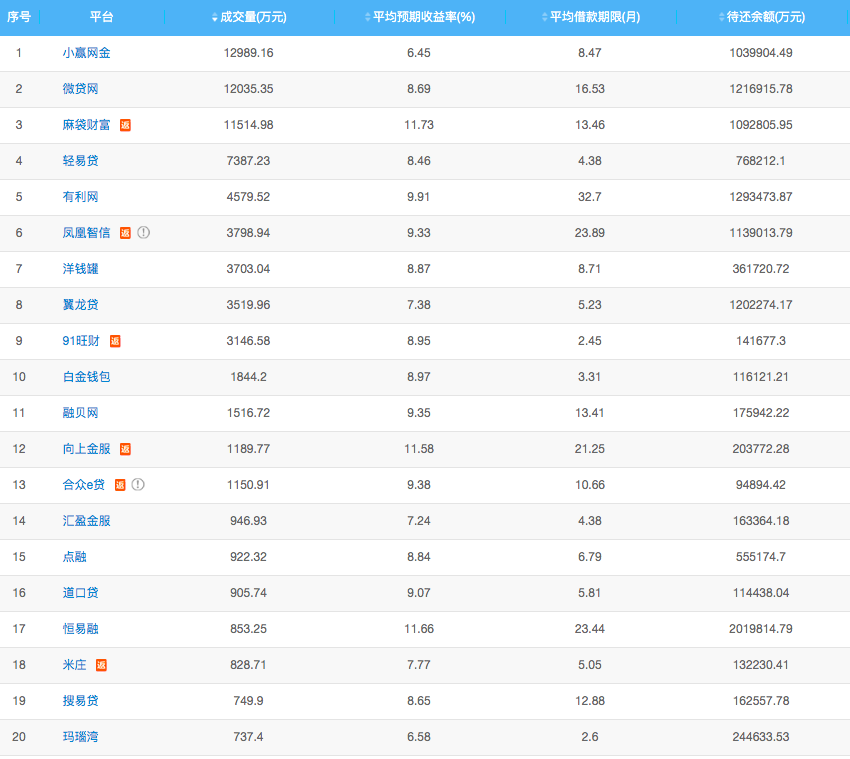Click the 返 badge next to 麻袋财富

pos(125,125)
